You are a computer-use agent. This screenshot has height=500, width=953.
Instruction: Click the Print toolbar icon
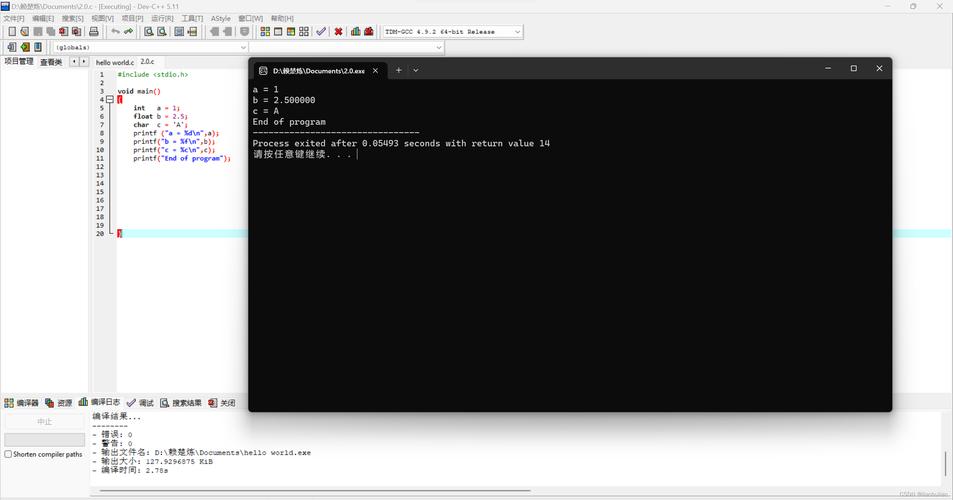(x=94, y=32)
